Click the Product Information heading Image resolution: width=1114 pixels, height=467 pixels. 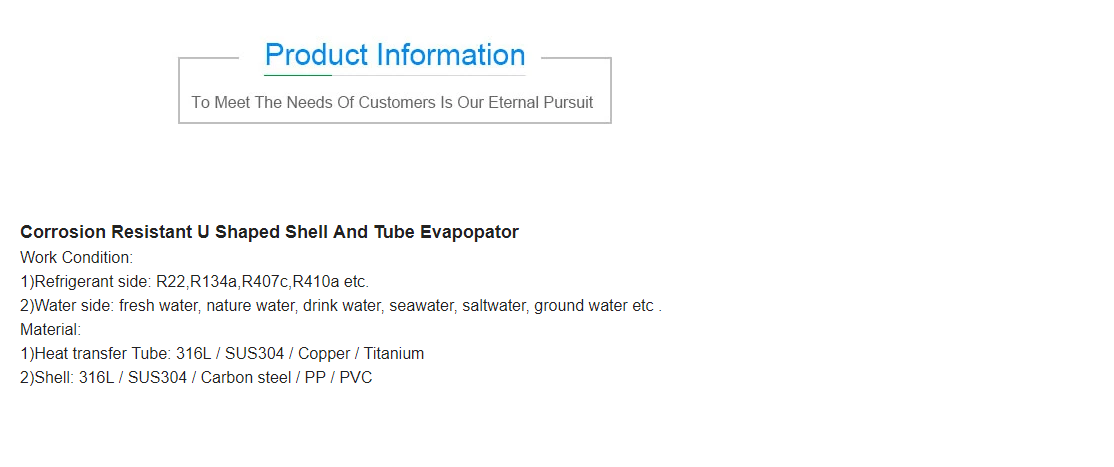click(x=395, y=55)
